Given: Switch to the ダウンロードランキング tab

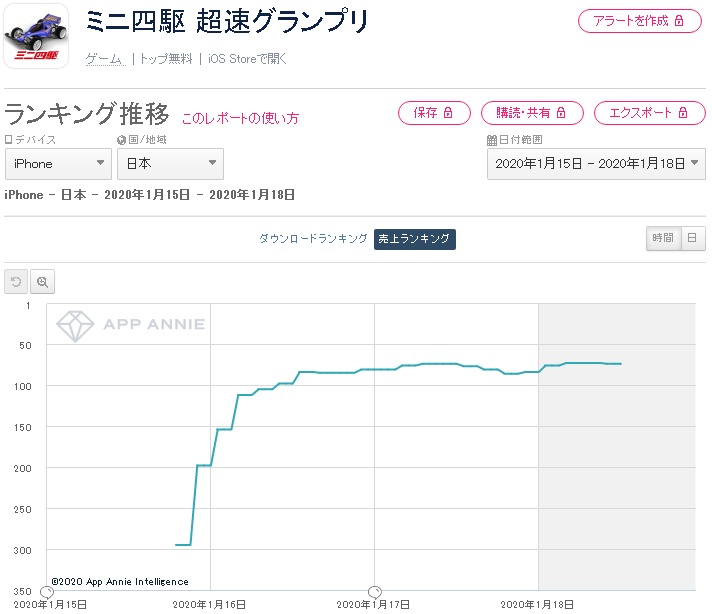Looking at the screenshot, I should click(313, 238).
